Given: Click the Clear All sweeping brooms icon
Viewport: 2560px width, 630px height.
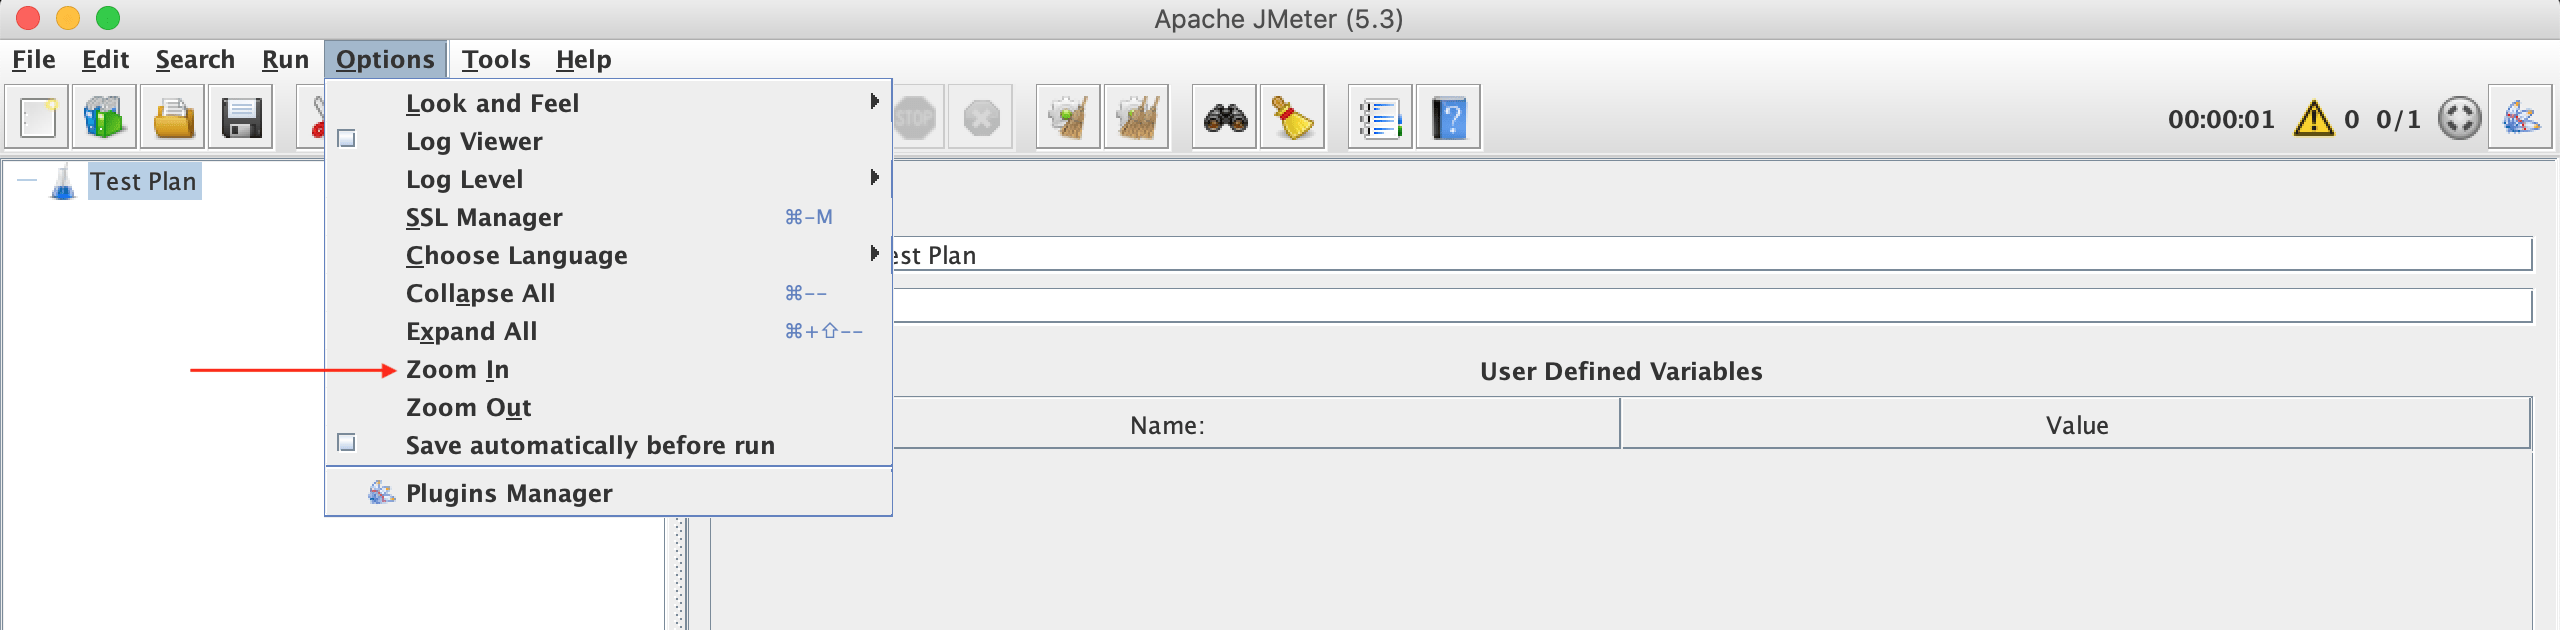Looking at the screenshot, I should point(1138,117).
